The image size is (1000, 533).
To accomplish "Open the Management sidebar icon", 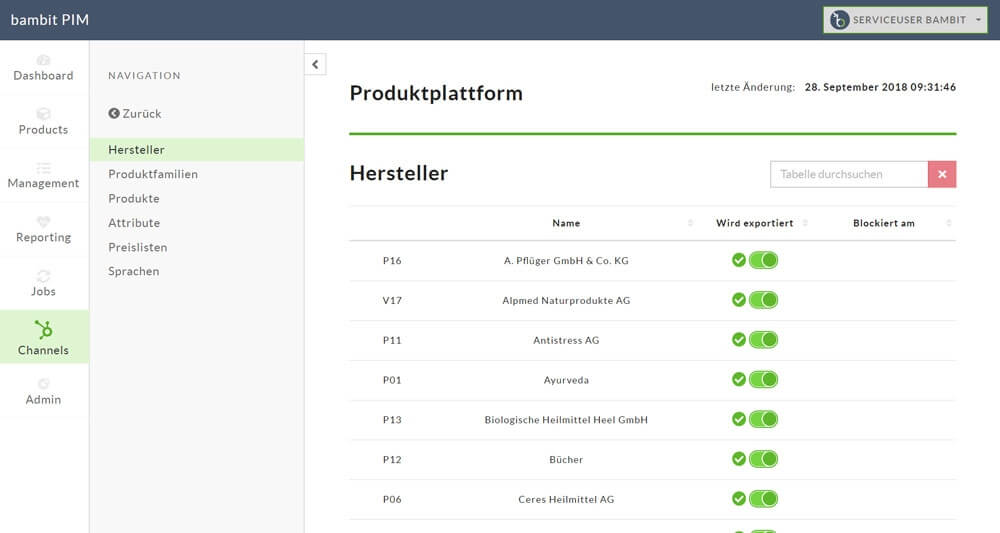I will (43, 168).
